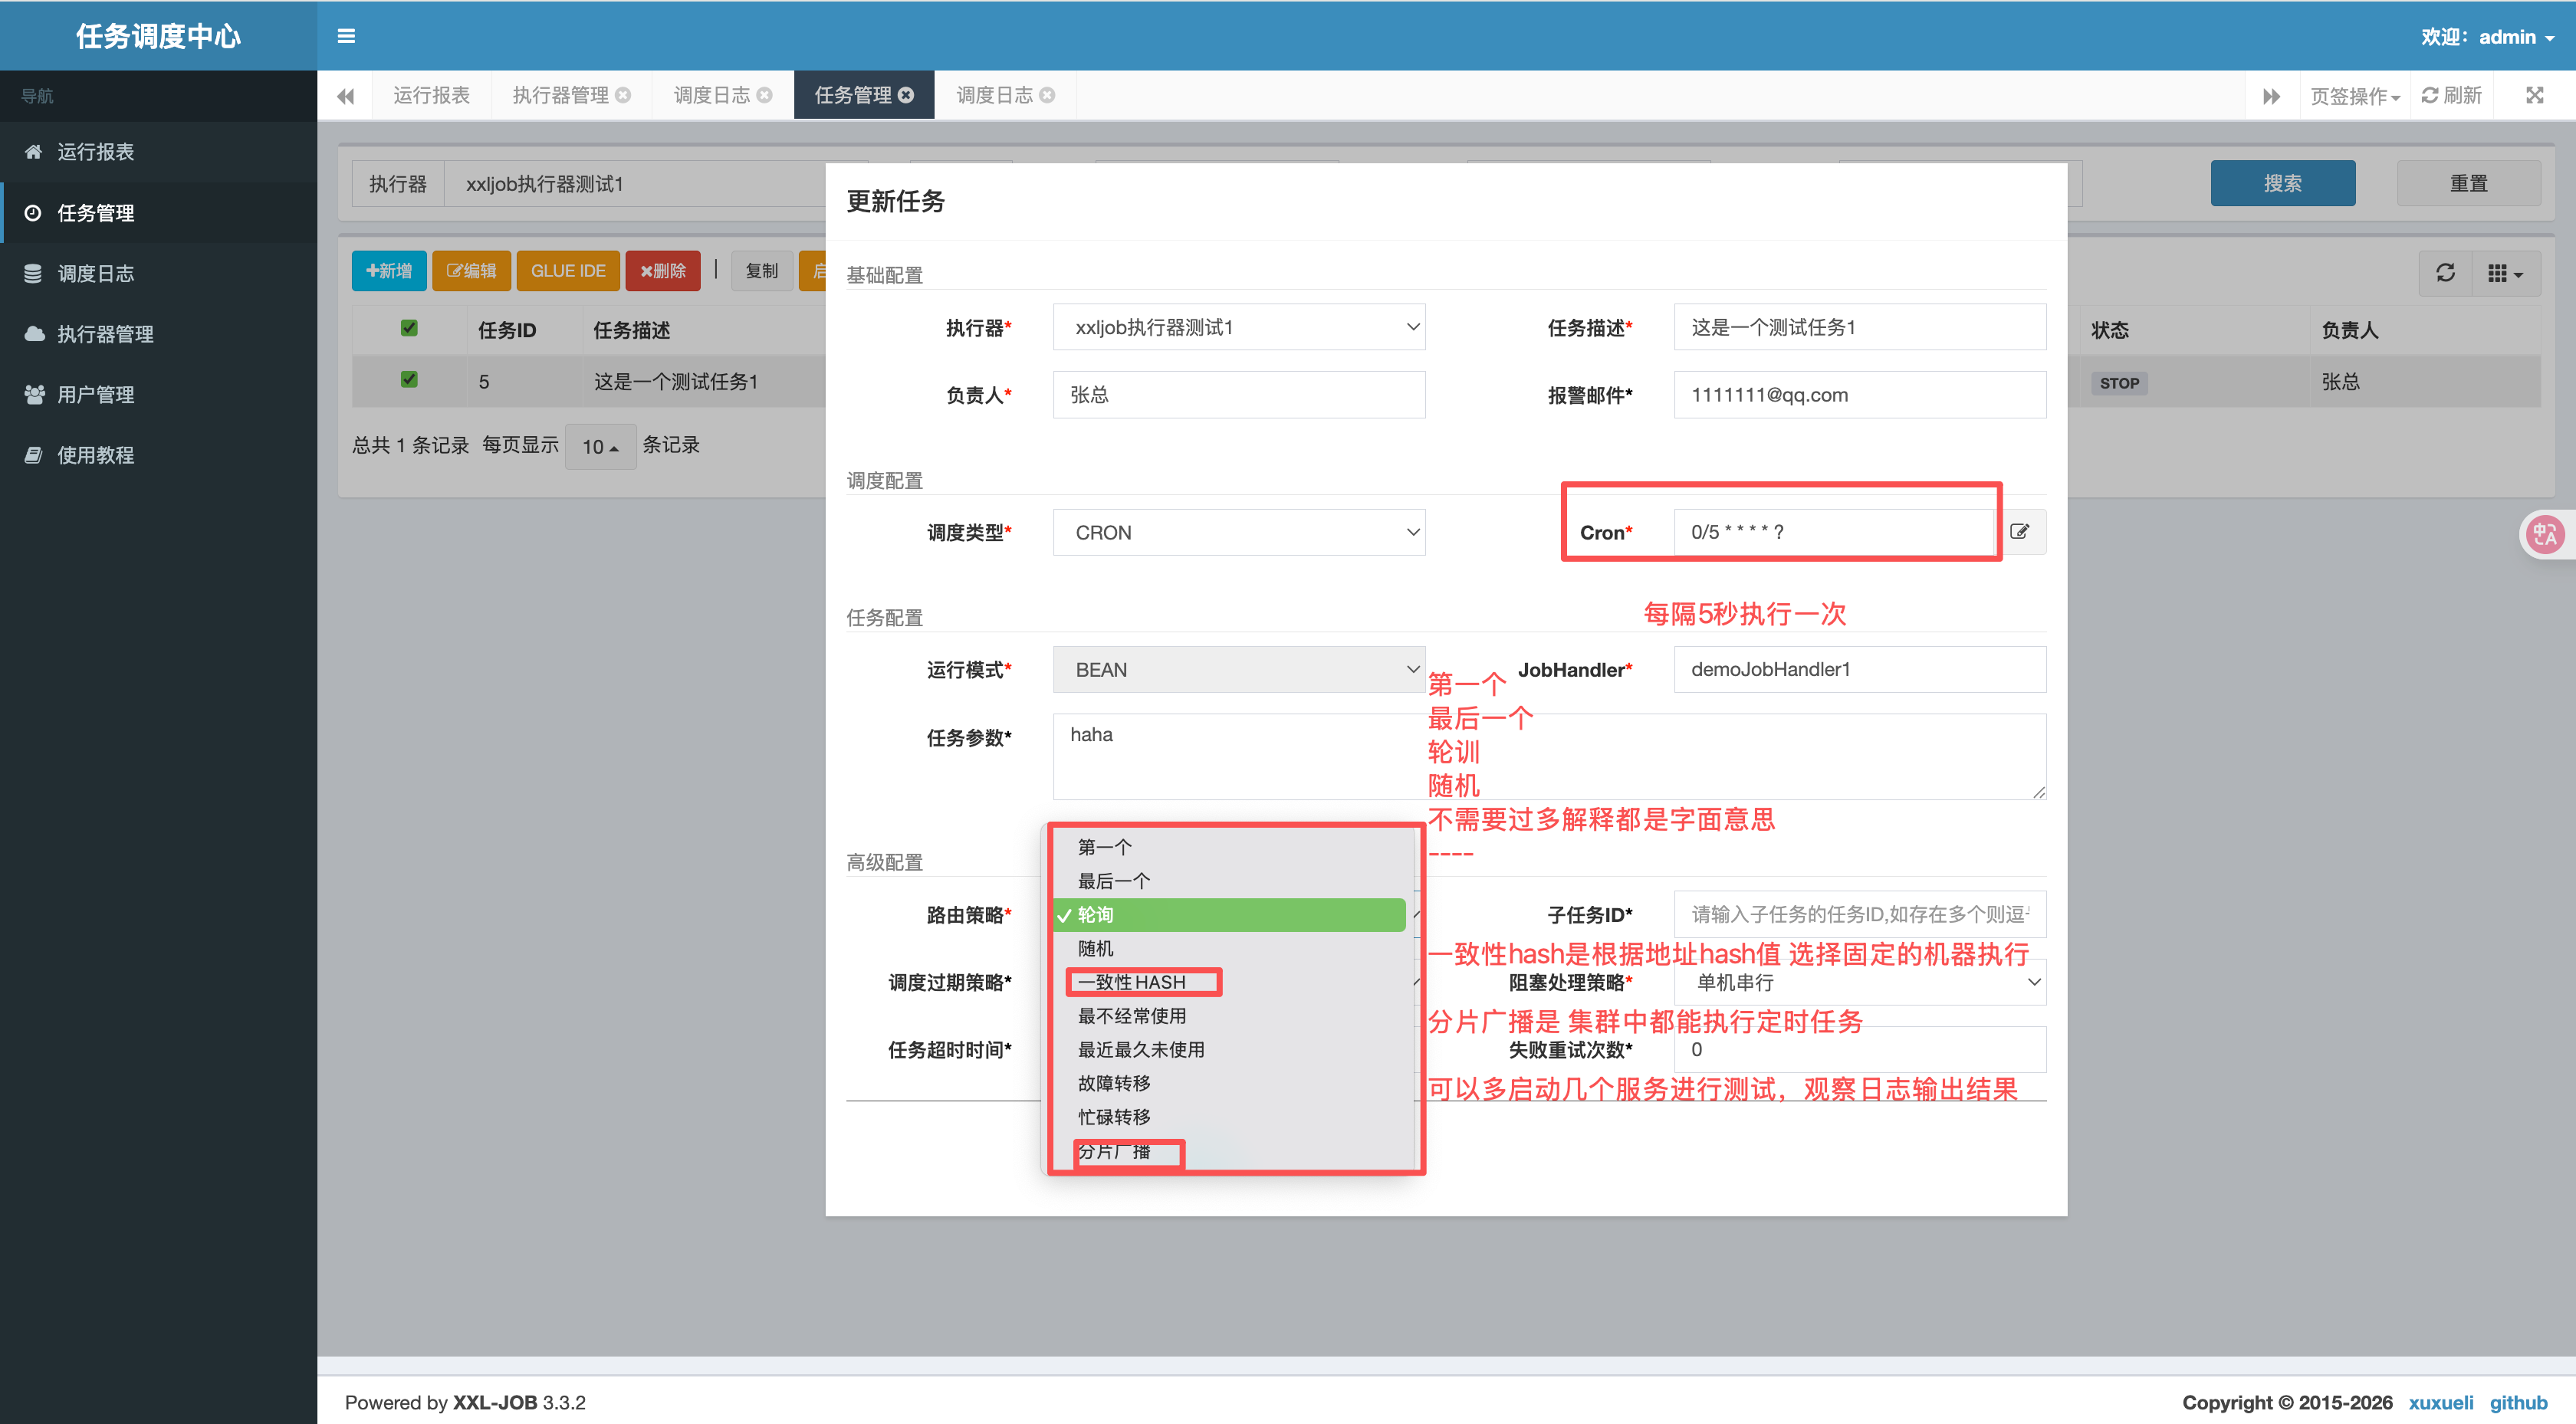Image resolution: width=2576 pixels, height=1424 pixels.
Task: Close the 执行器管理 tab via its X icon
Action: click(x=623, y=95)
